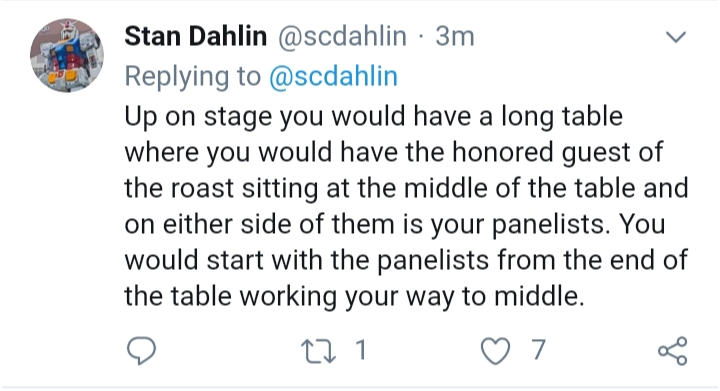720x391 pixels.
Task: Open the Stan Dahlin display name
Action: pos(196,36)
